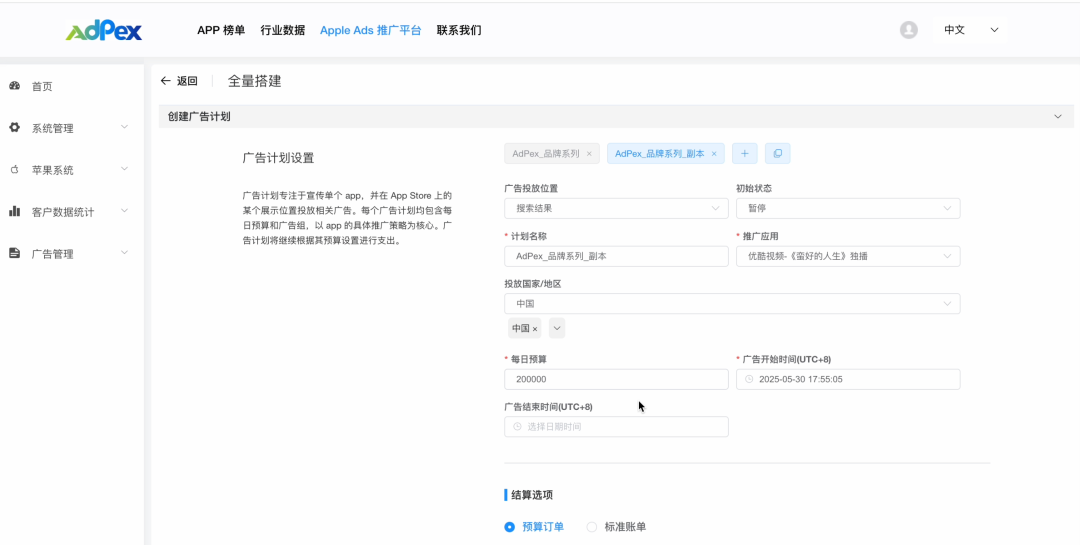The height and width of the screenshot is (545, 1080).
Task: Click the plus icon to add campaign
Action: coord(744,153)
